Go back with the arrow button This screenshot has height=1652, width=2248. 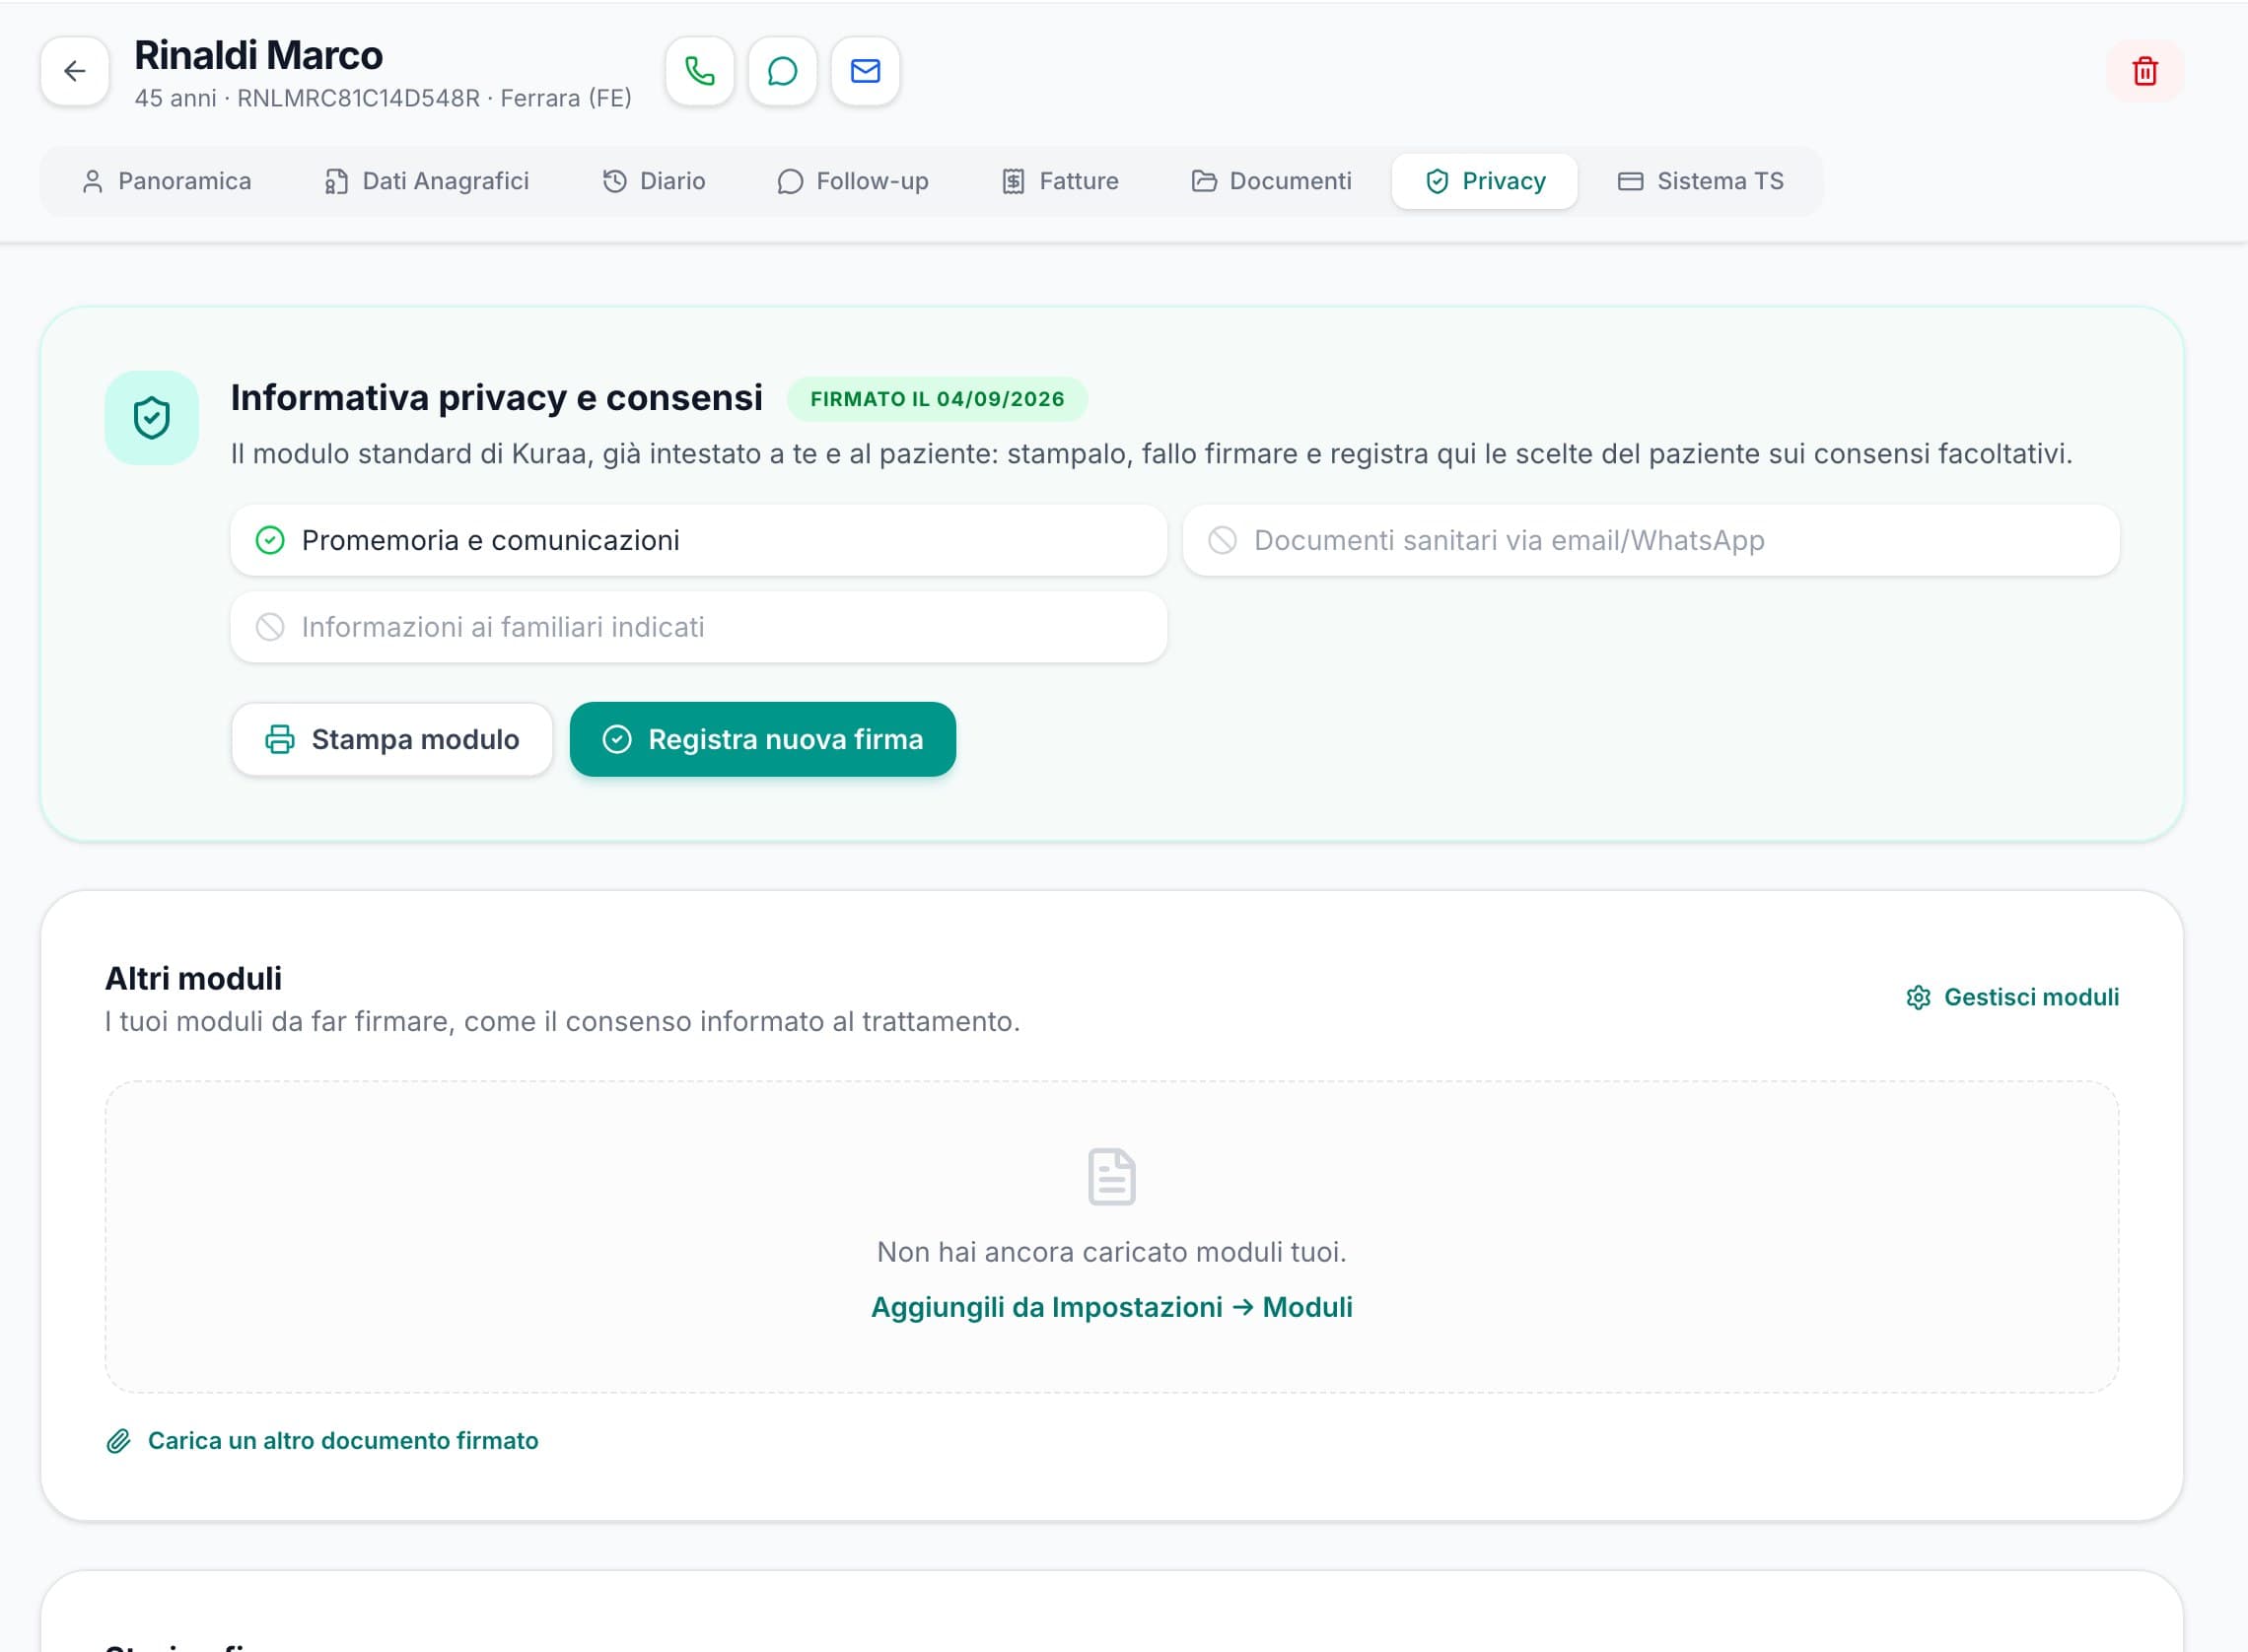tap(75, 71)
